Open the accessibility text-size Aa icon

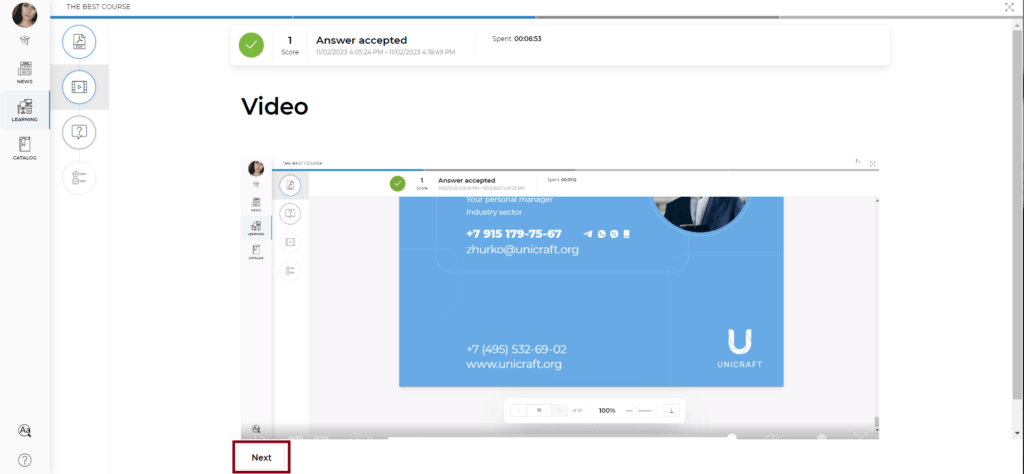[25, 430]
